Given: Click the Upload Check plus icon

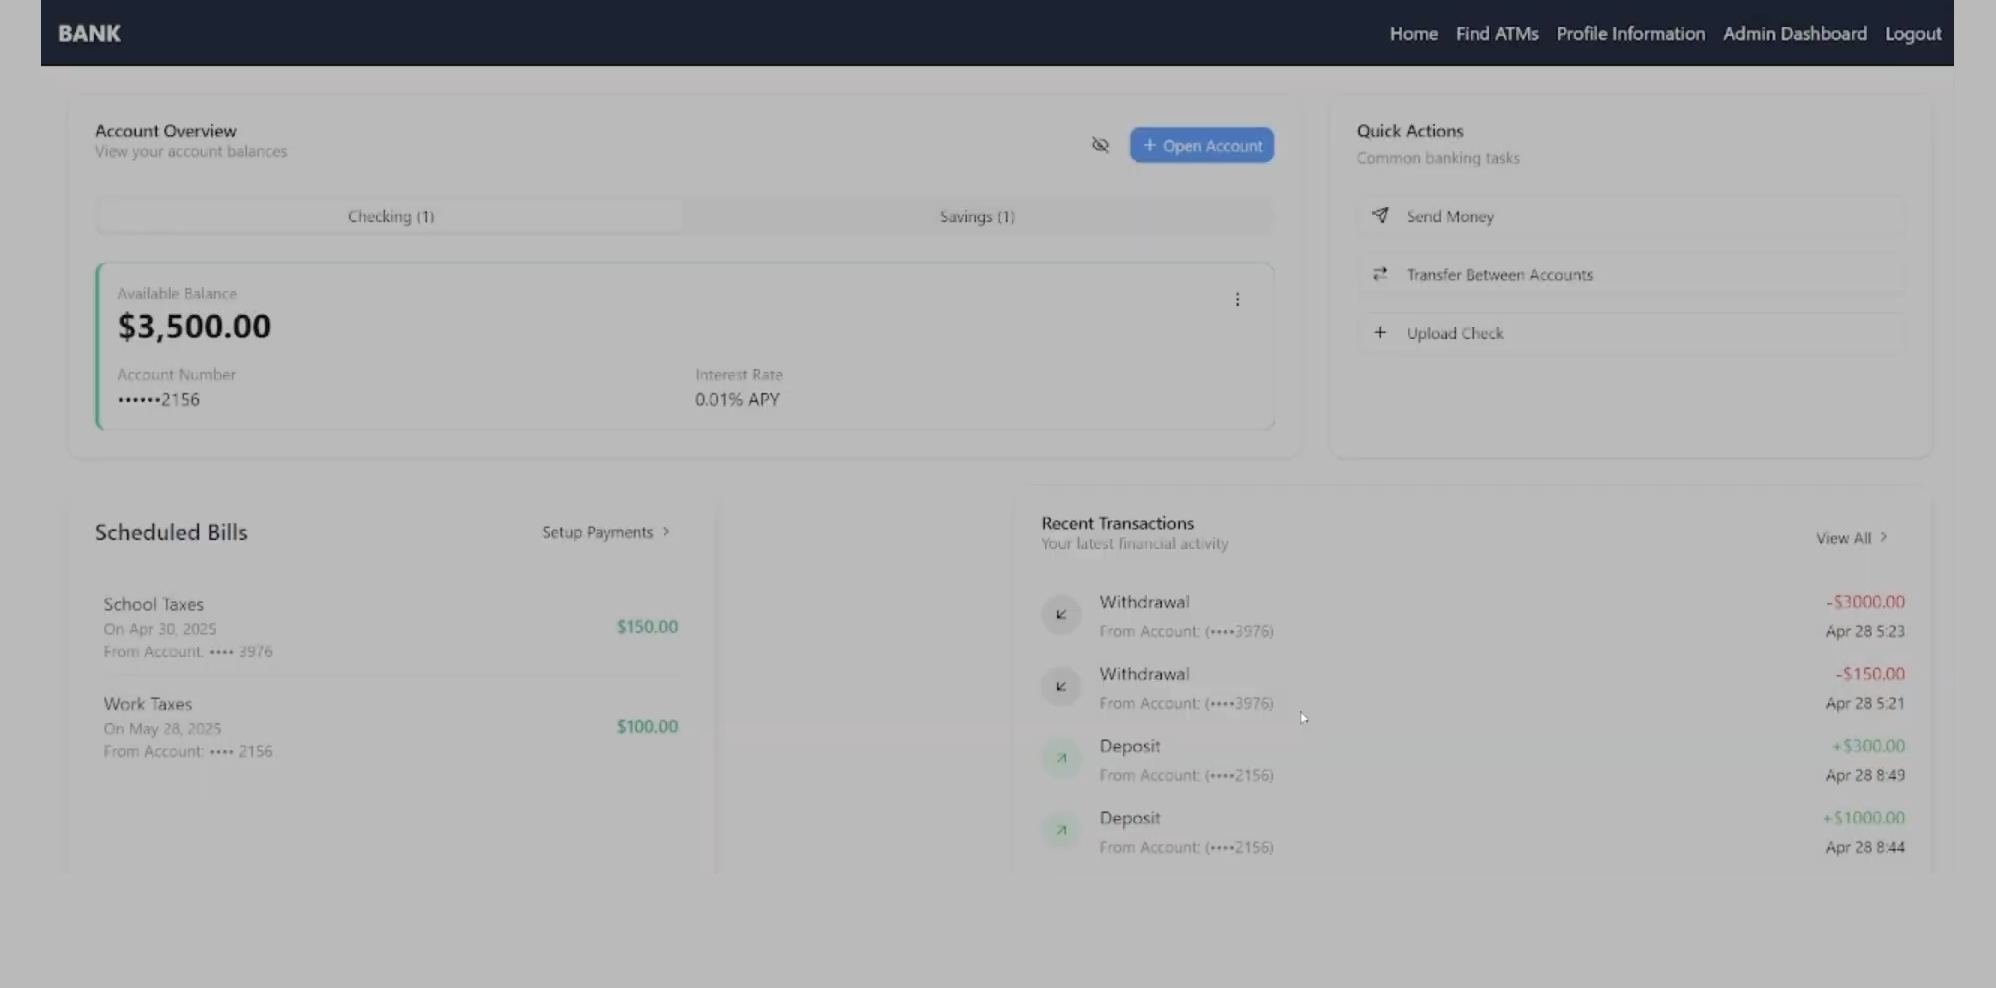Looking at the screenshot, I should [1380, 333].
